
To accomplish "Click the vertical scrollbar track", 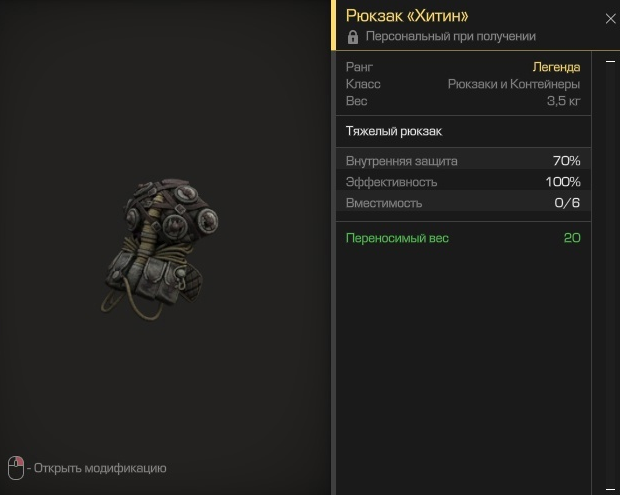I will pyautogui.click(x=611, y=276).
